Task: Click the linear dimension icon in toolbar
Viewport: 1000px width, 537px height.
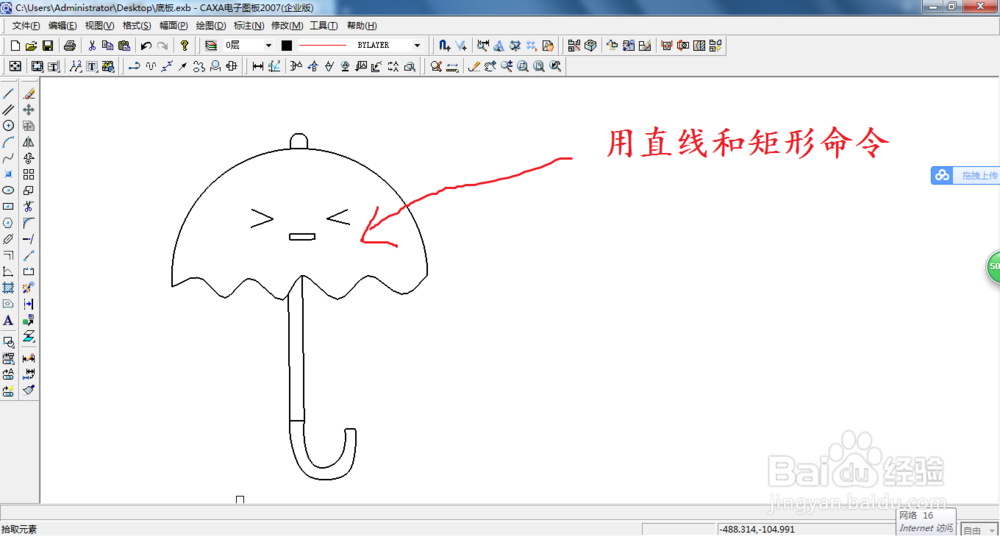Action: point(258,66)
